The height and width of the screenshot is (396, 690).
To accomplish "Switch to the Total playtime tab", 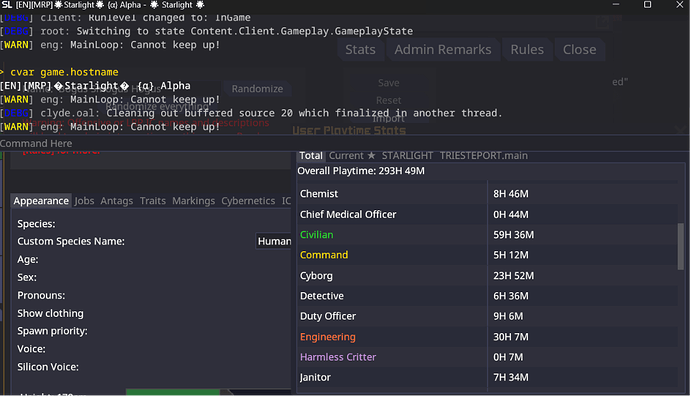I will pyautogui.click(x=311, y=156).
